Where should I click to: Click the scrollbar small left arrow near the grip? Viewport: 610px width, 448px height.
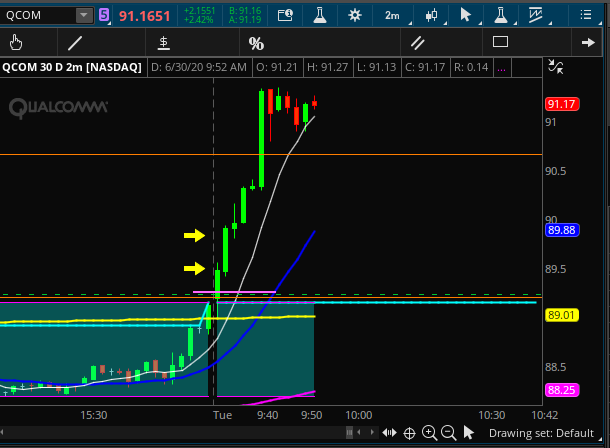pyautogui.click(x=359, y=432)
